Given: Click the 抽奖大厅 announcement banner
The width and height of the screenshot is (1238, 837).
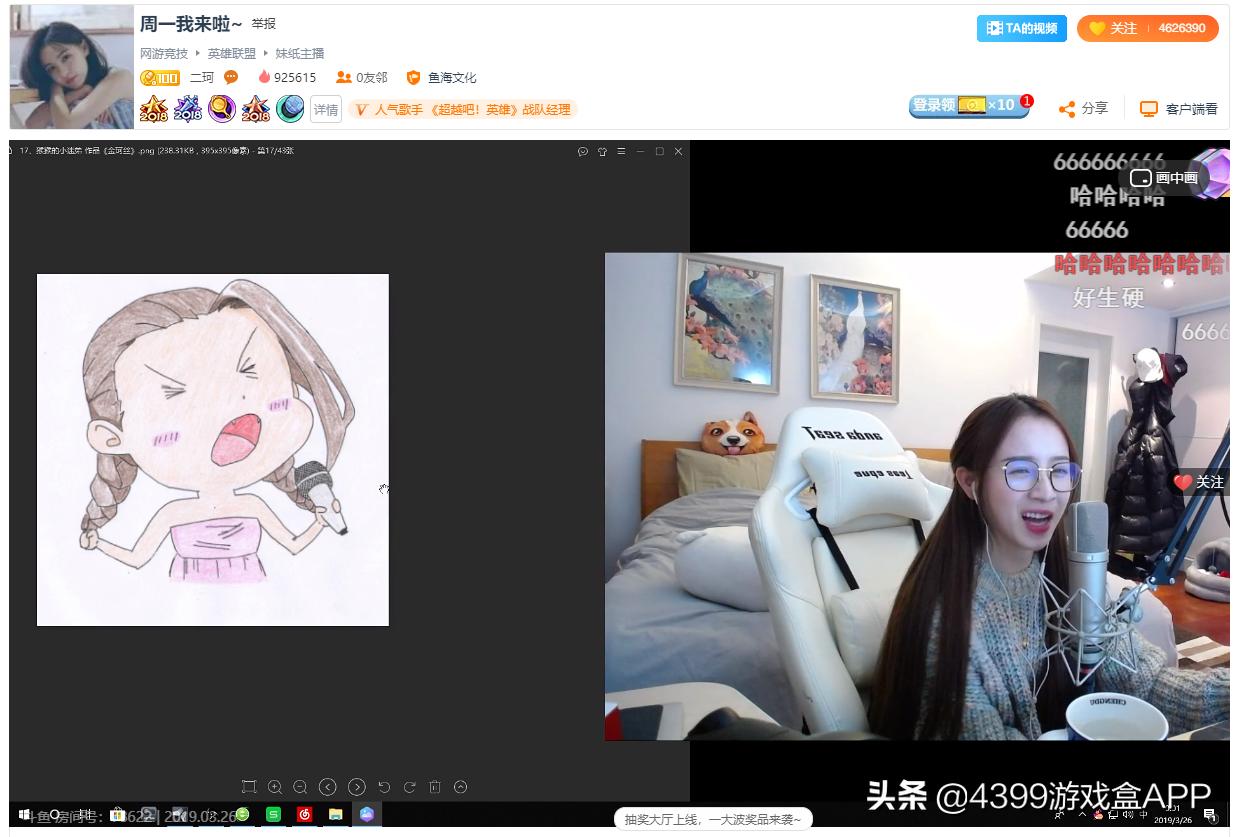Looking at the screenshot, I should tap(714, 817).
